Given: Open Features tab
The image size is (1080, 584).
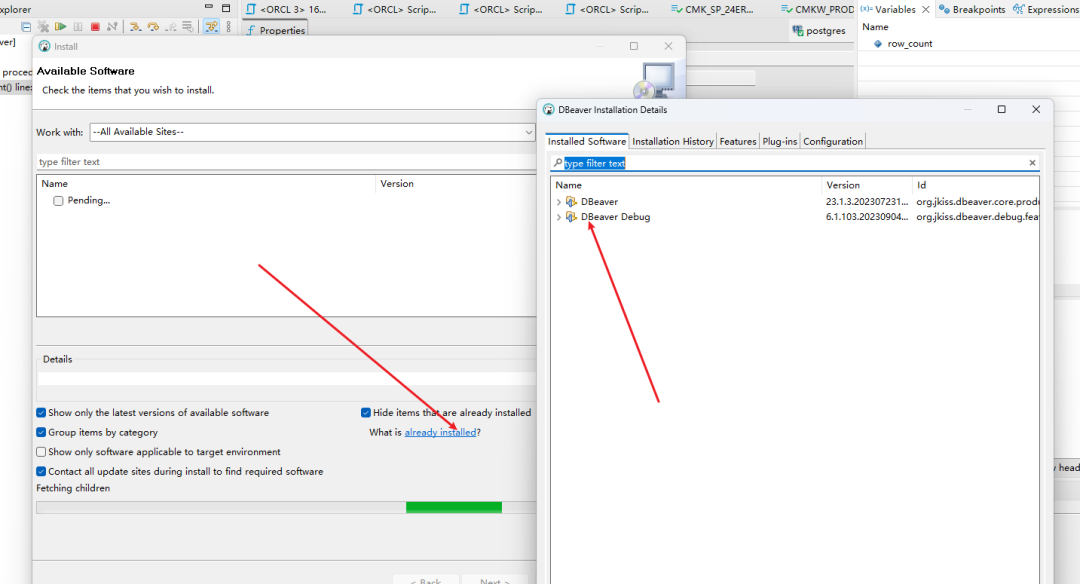Looking at the screenshot, I should [738, 141].
